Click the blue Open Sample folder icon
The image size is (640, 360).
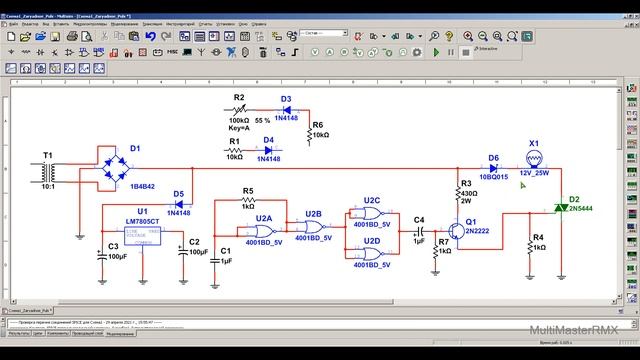coord(40,37)
